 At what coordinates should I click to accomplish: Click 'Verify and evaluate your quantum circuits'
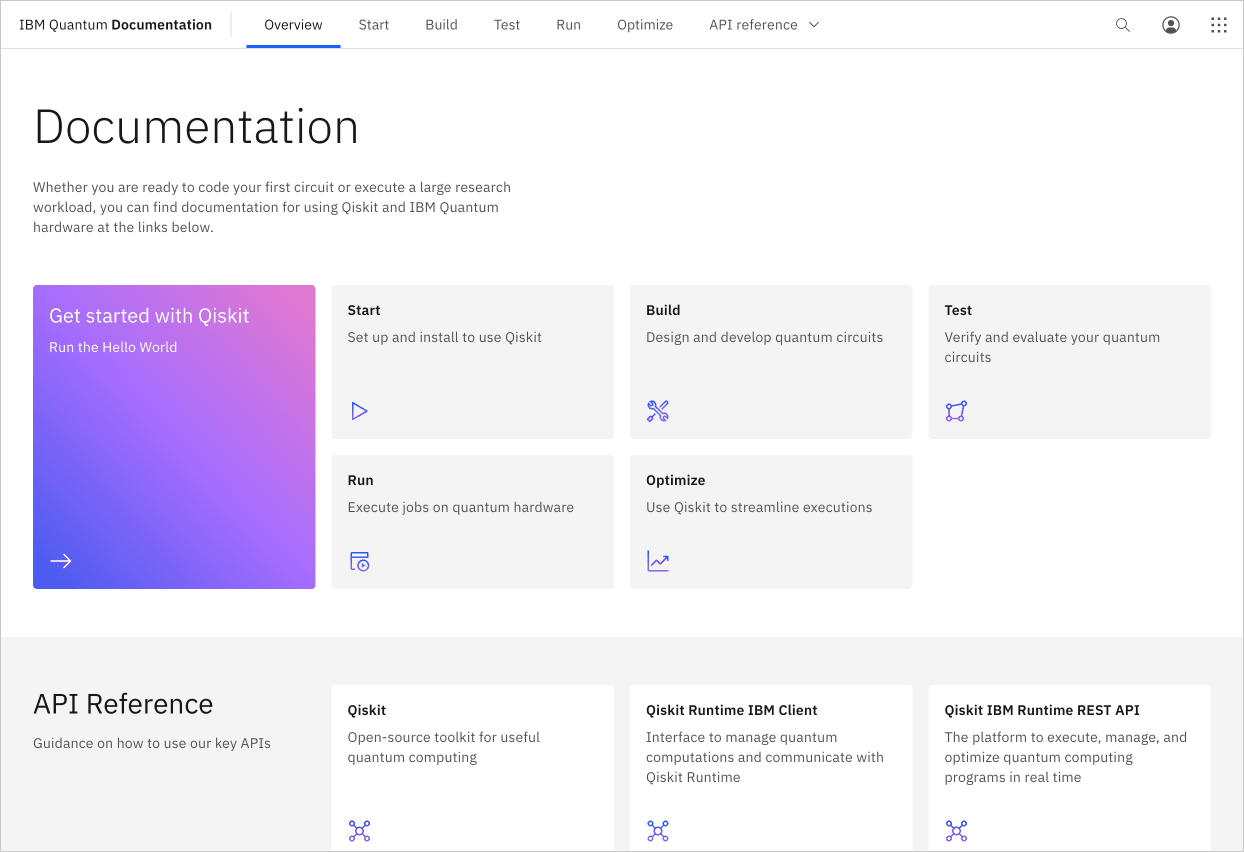click(1052, 347)
